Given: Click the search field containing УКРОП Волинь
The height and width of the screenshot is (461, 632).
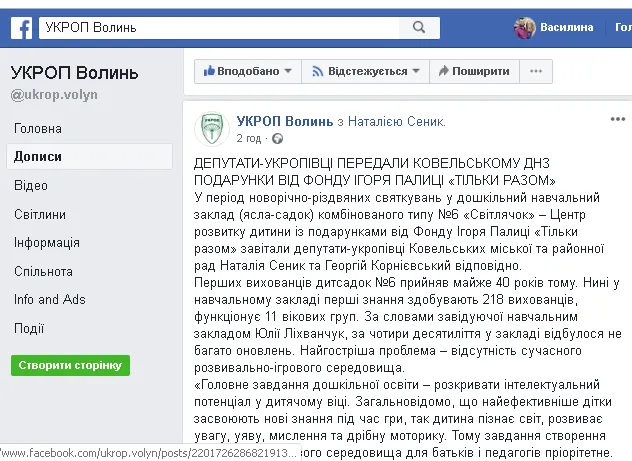Looking at the screenshot, I should point(219,28).
